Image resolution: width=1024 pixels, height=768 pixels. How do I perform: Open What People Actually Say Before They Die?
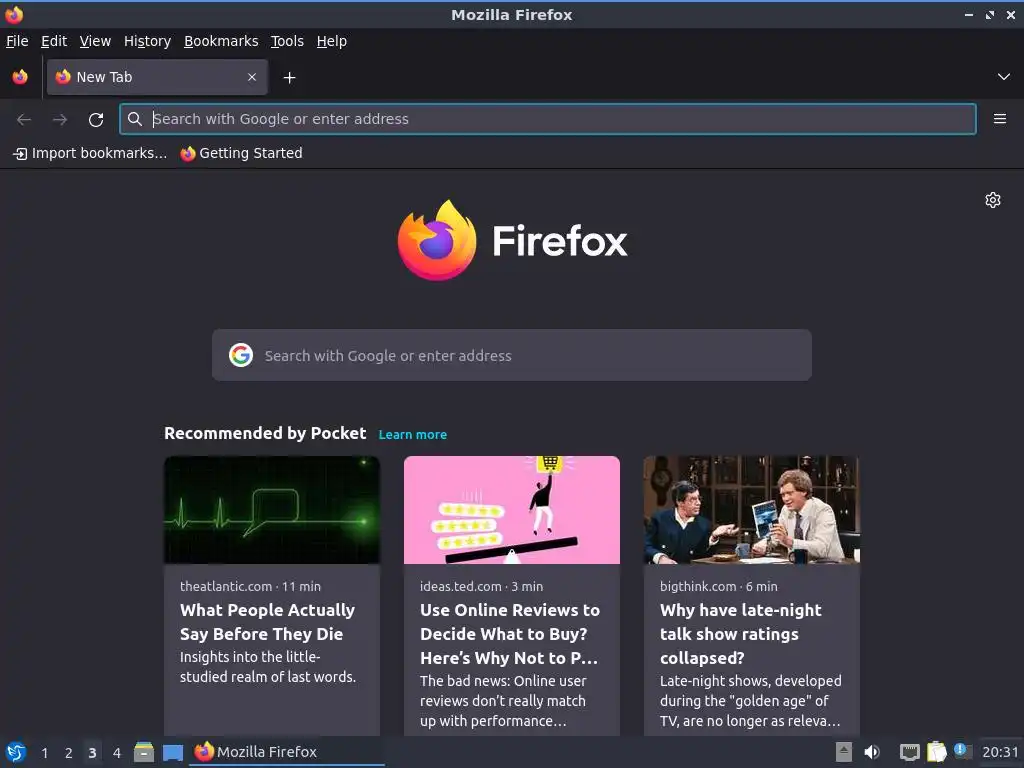pos(268,622)
